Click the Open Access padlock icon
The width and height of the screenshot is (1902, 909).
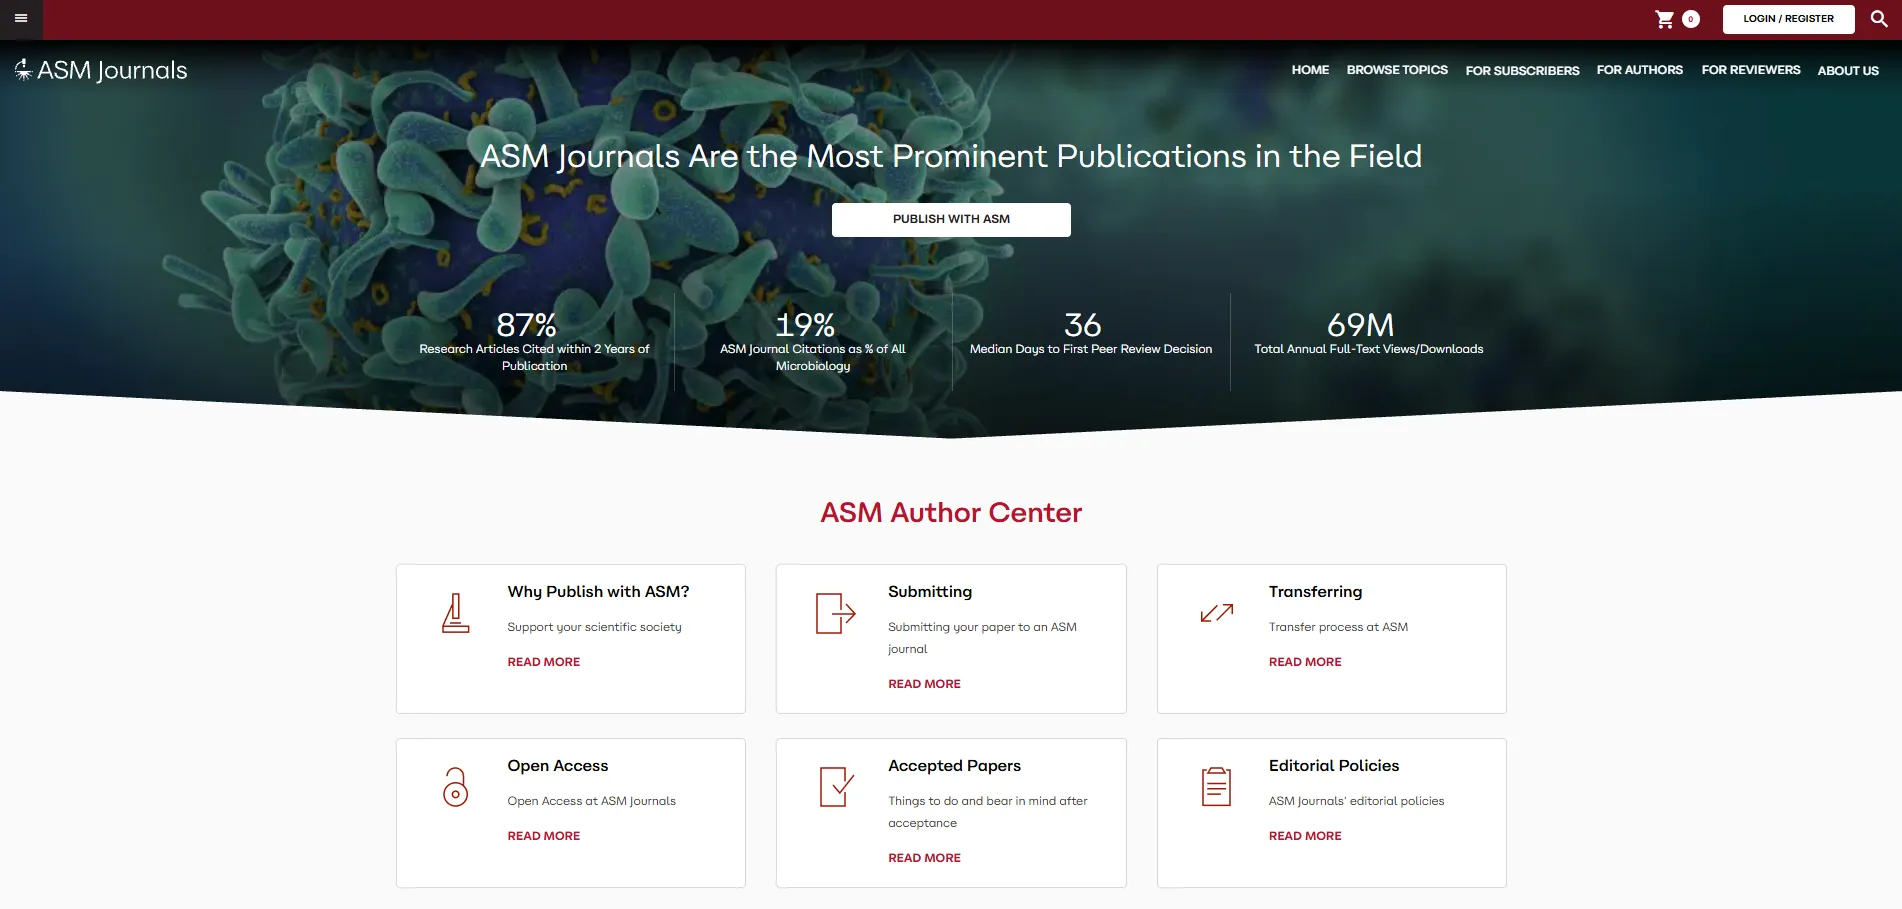pyautogui.click(x=455, y=787)
